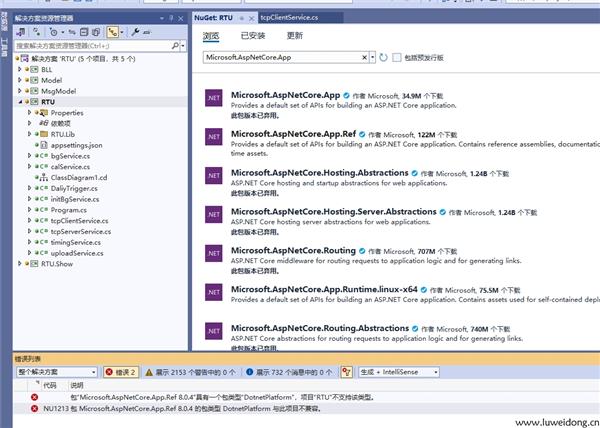600x428 pixels.
Task: Open the Updates (更新) NuGet tab
Action: [295, 36]
